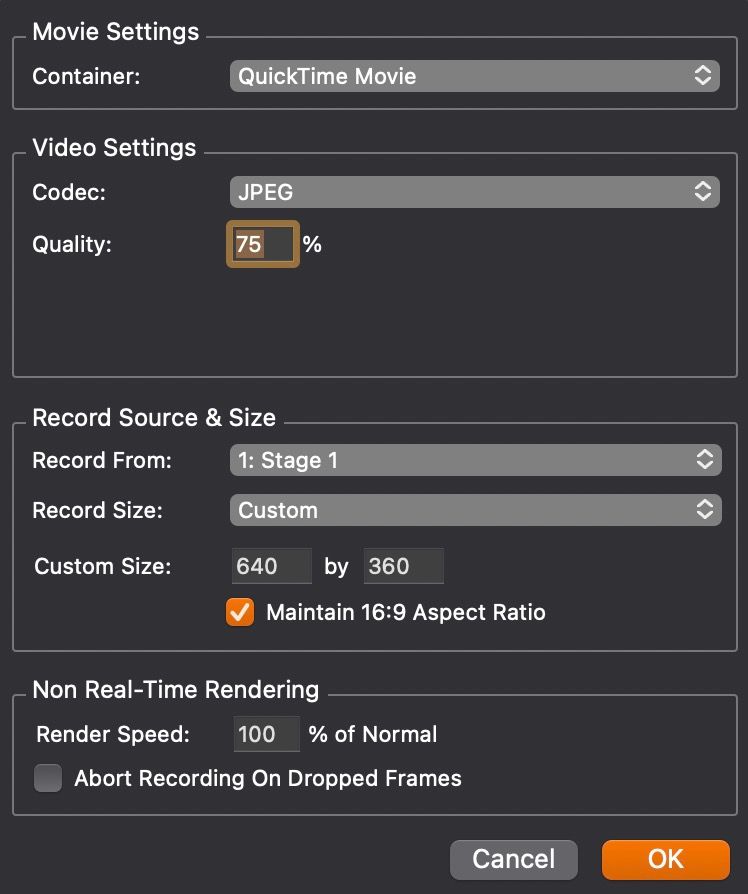Uncheck Maintain 16:9 Aspect Ratio
Image resolution: width=748 pixels, height=894 pixels.
point(240,612)
